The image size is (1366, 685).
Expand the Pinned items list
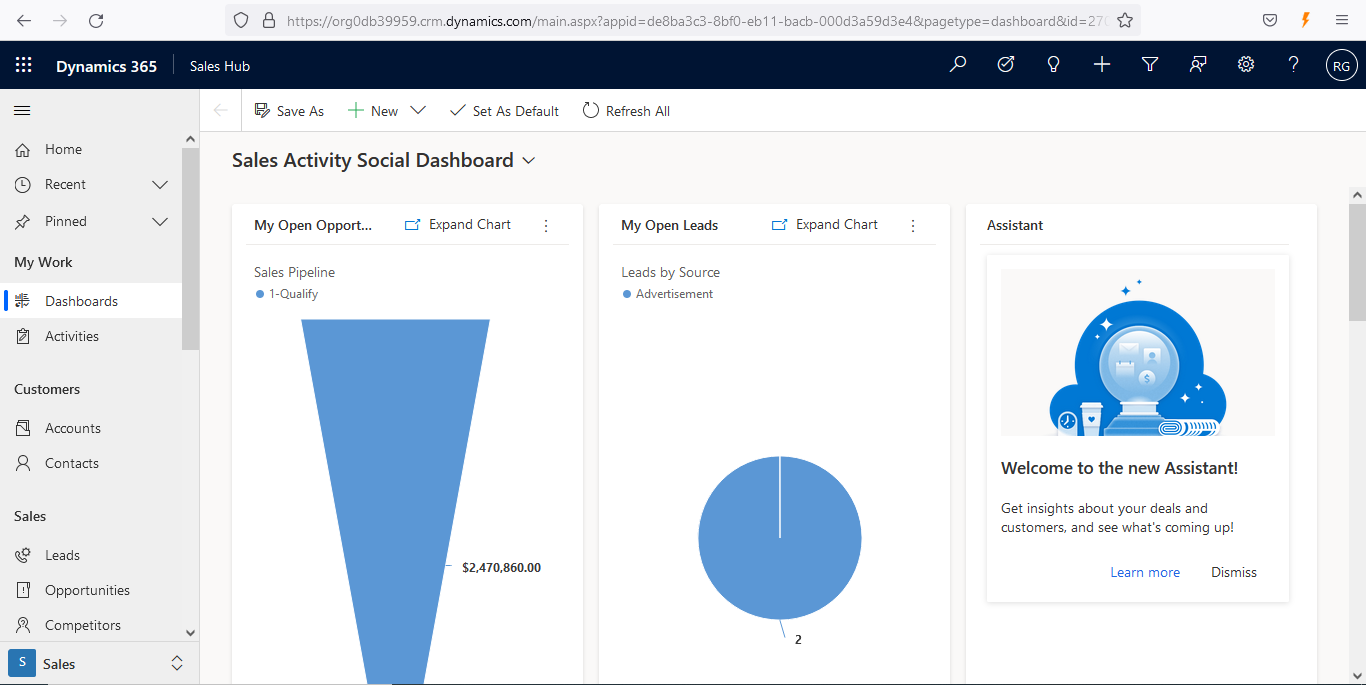pos(159,221)
